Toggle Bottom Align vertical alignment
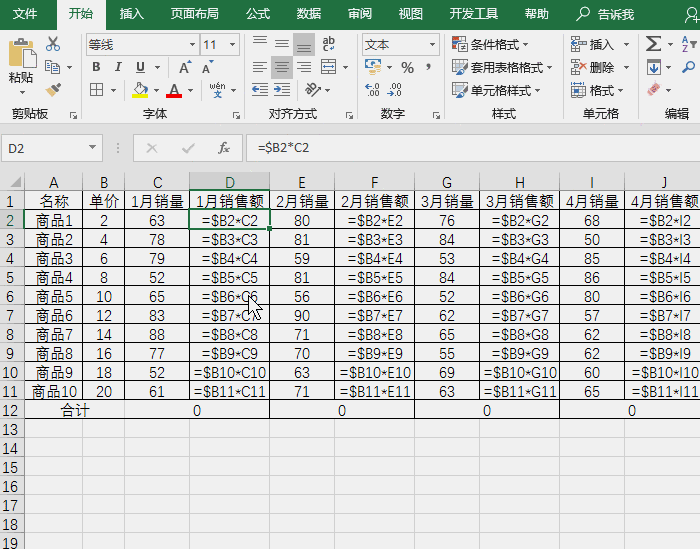 click(x=304, y=44)
